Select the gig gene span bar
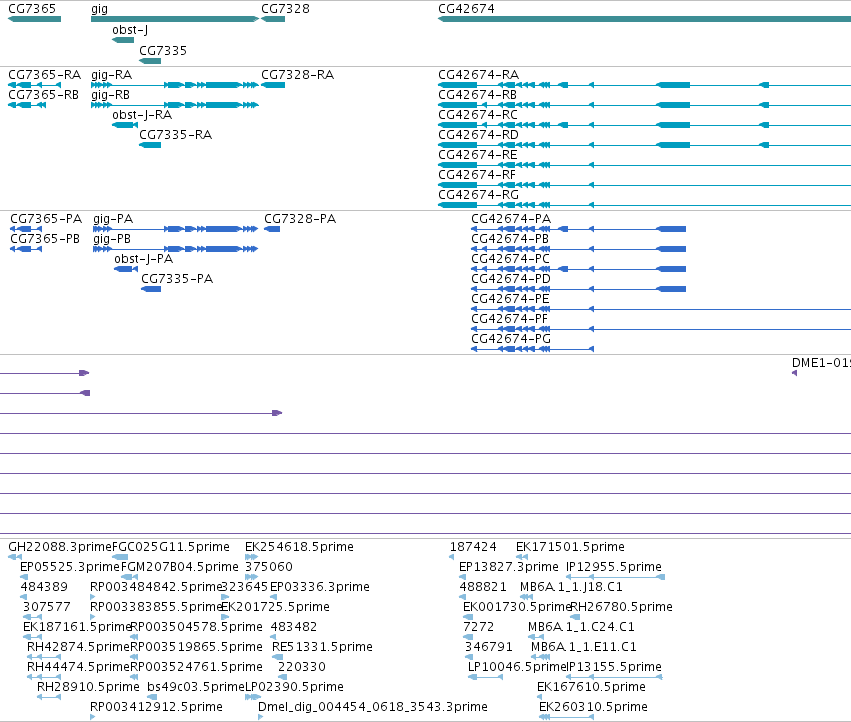 pos(175,19)
